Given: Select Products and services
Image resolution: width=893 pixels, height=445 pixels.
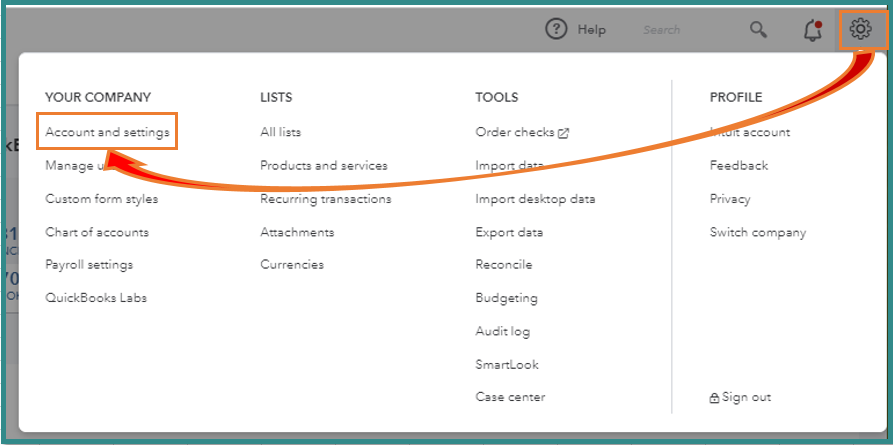Looking at the screenshot, I should [x=323, y=165].
